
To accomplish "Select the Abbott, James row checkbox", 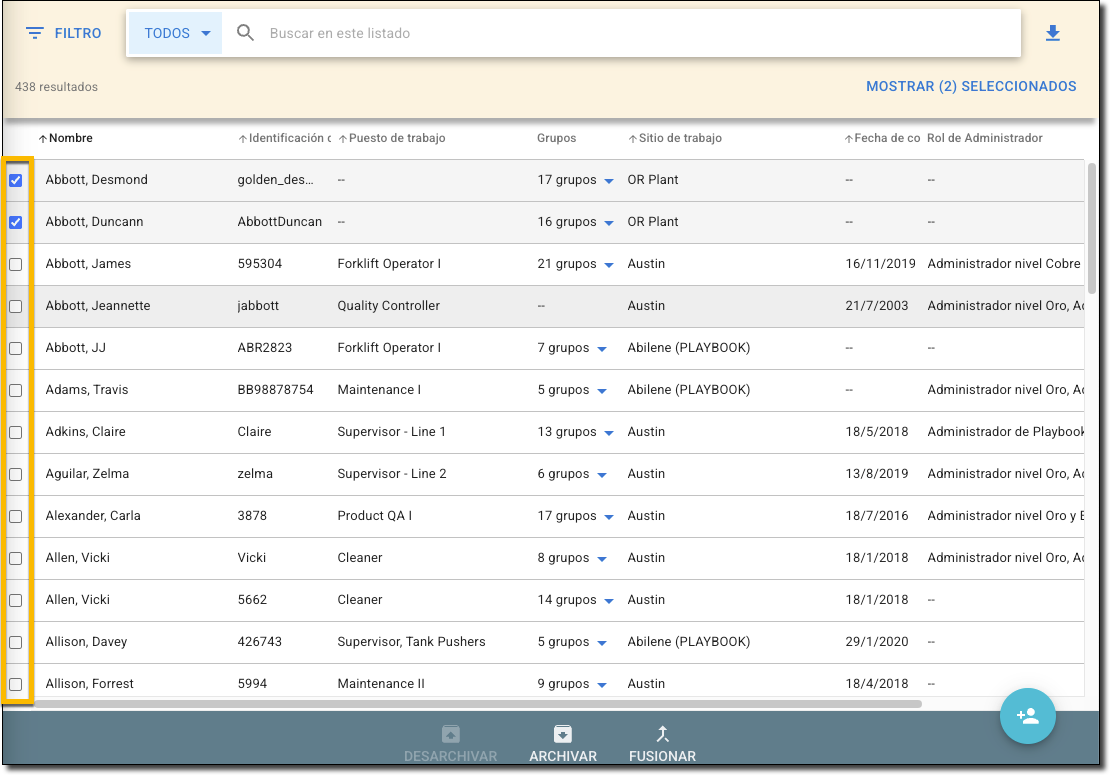I will click(x=16, y=264).
